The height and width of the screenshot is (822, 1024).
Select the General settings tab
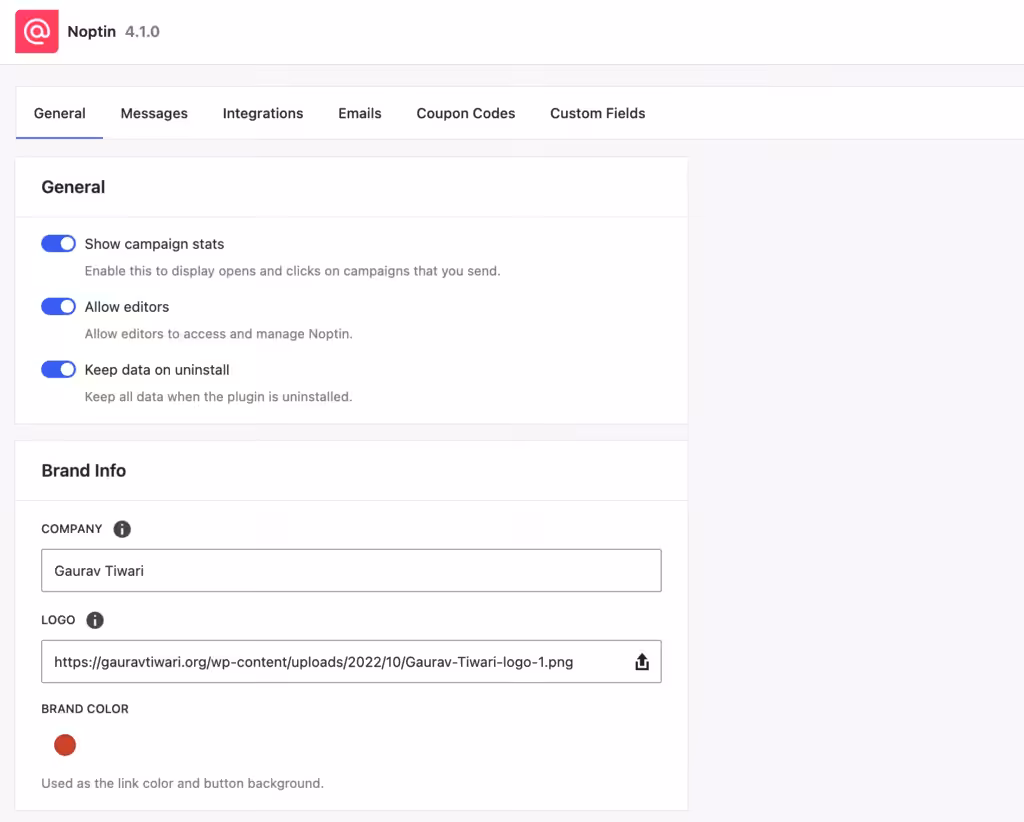click(59, 113)
